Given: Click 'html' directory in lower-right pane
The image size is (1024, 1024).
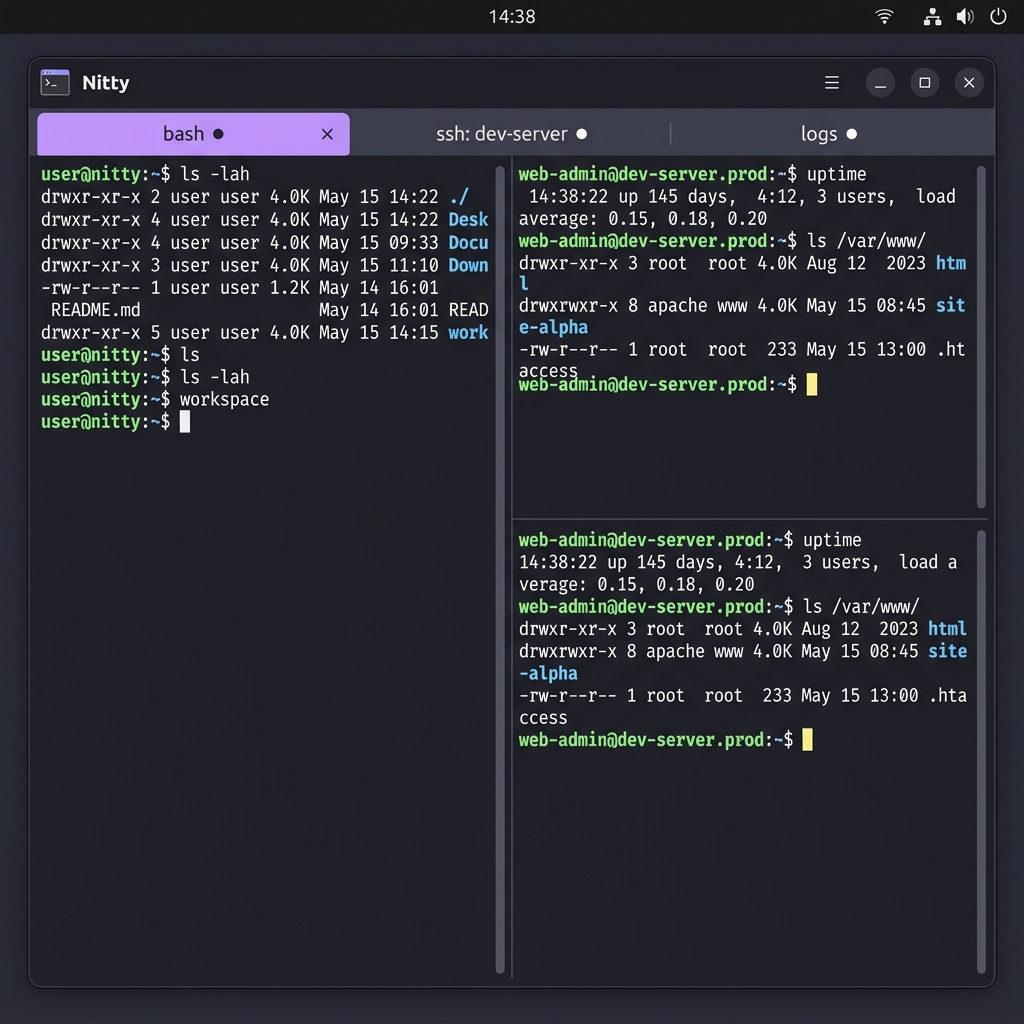Looking at the screenshot, I should point(947,629).
